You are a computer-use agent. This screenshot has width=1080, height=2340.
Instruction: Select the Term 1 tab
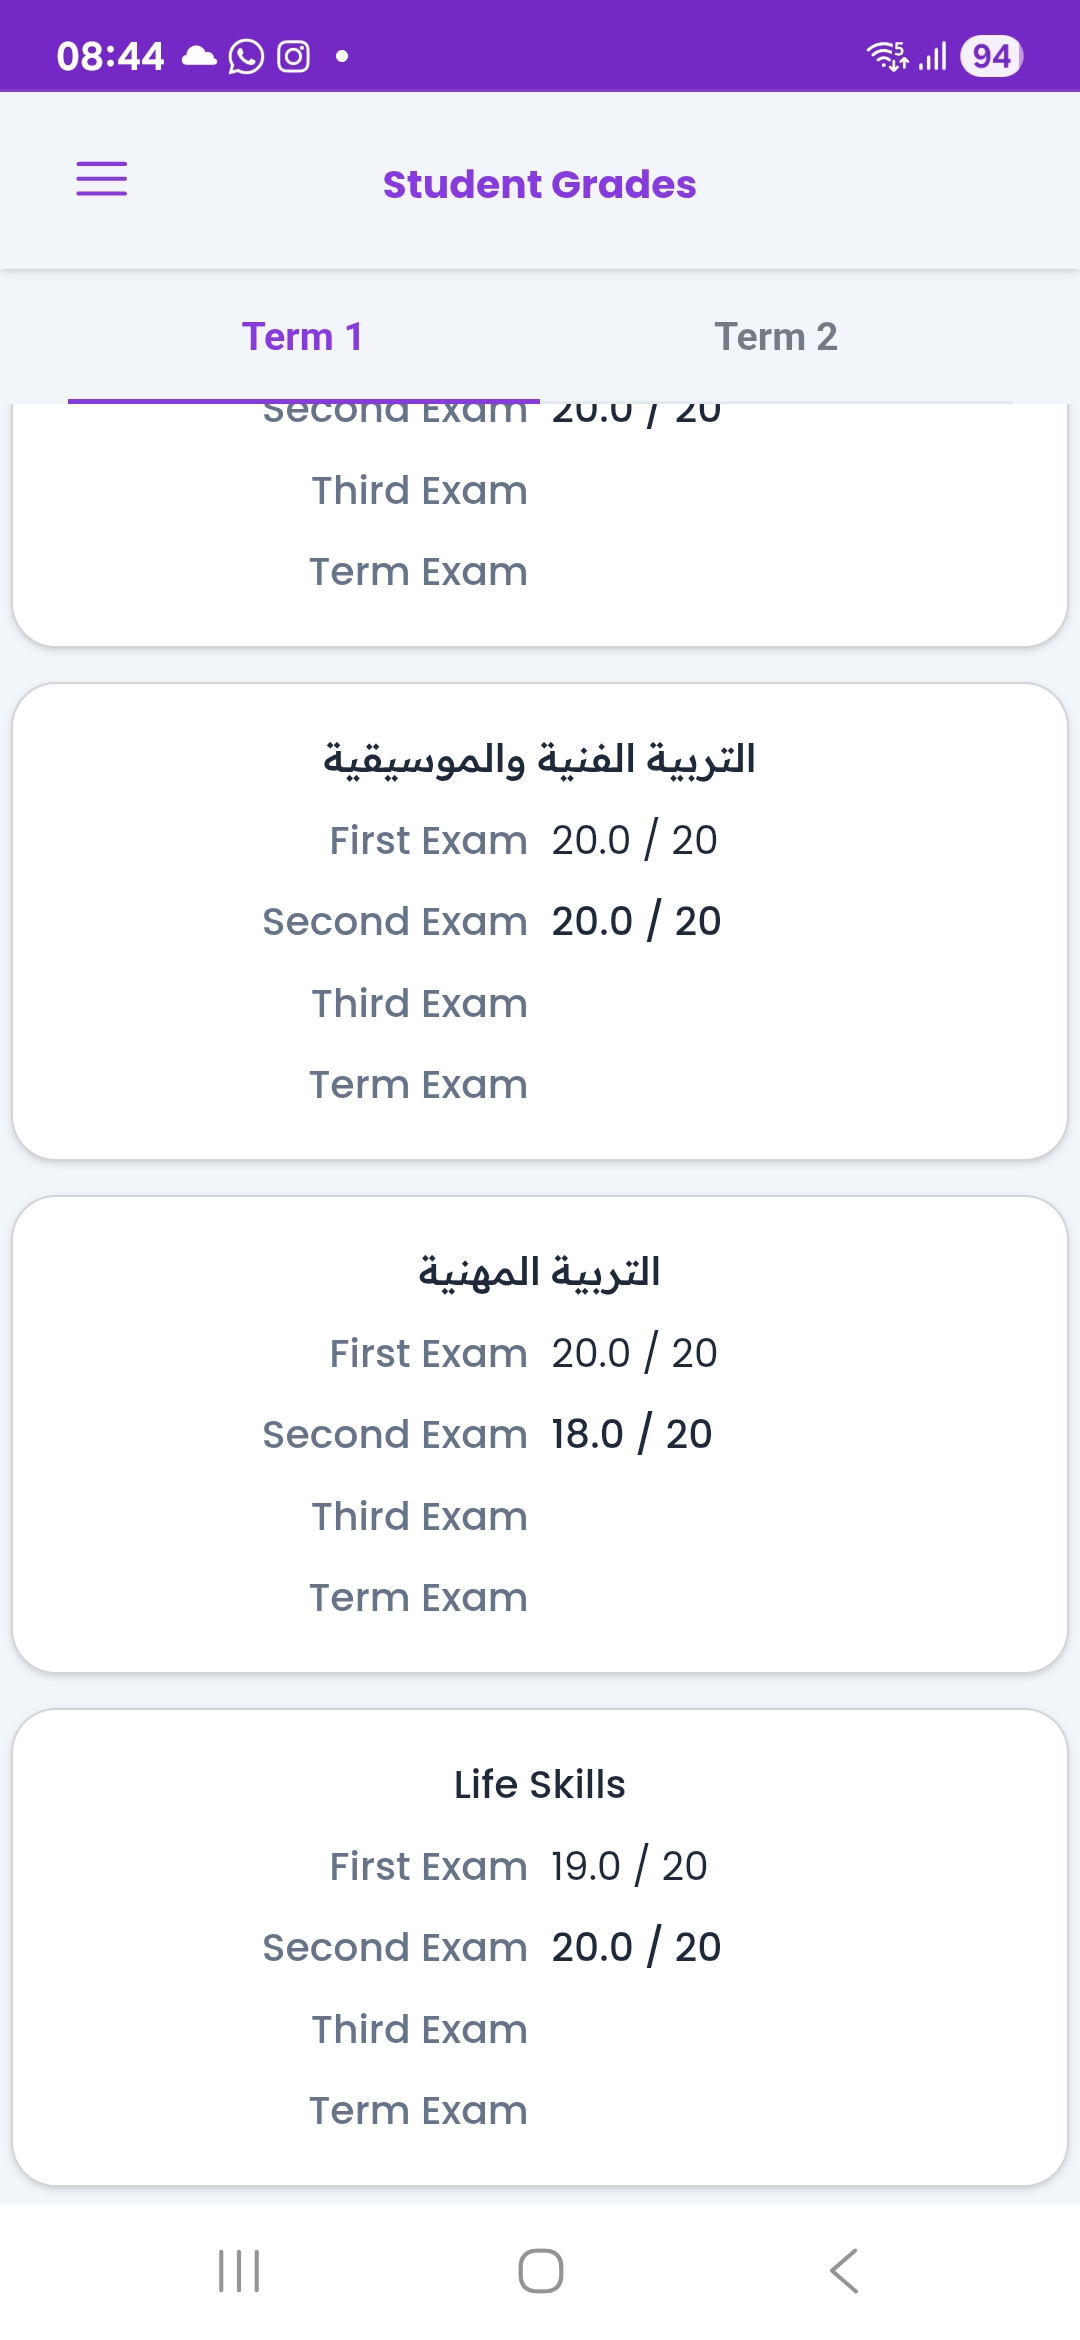pyautogui.click(x=302, y=337)
